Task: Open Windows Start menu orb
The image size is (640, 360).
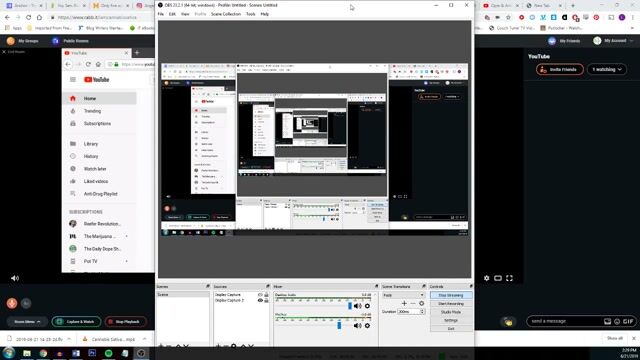Action: 9,353
